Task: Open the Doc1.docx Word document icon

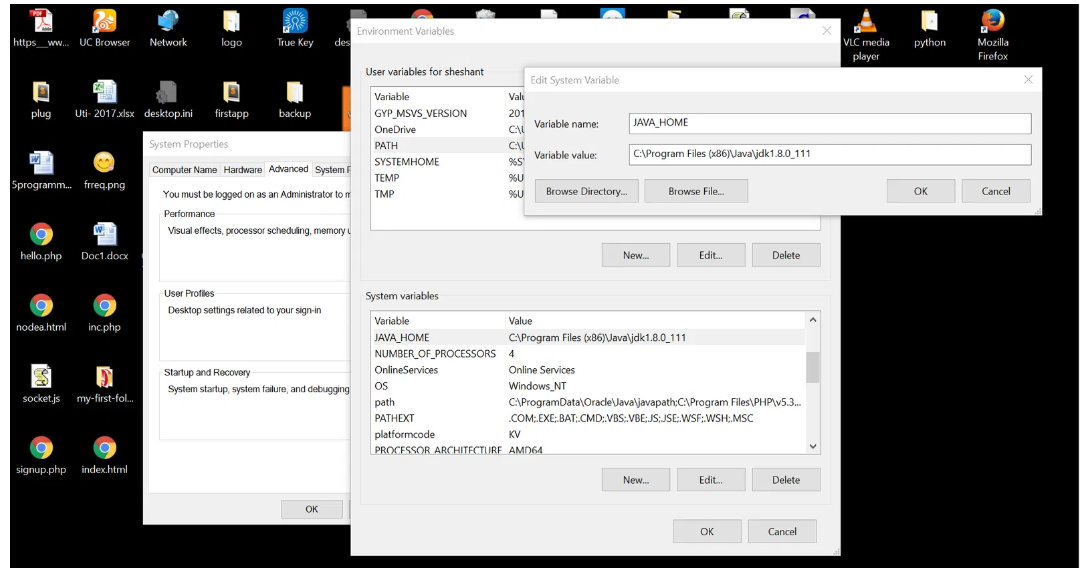Action: pos(104,236)
